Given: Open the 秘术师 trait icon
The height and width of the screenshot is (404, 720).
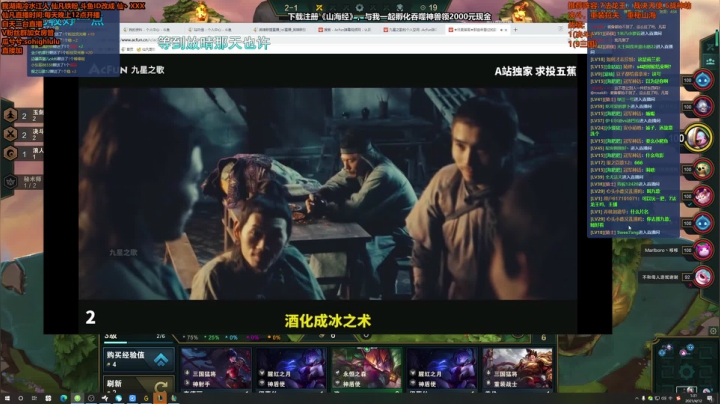Looking at the screenshot, I should 10,182.
